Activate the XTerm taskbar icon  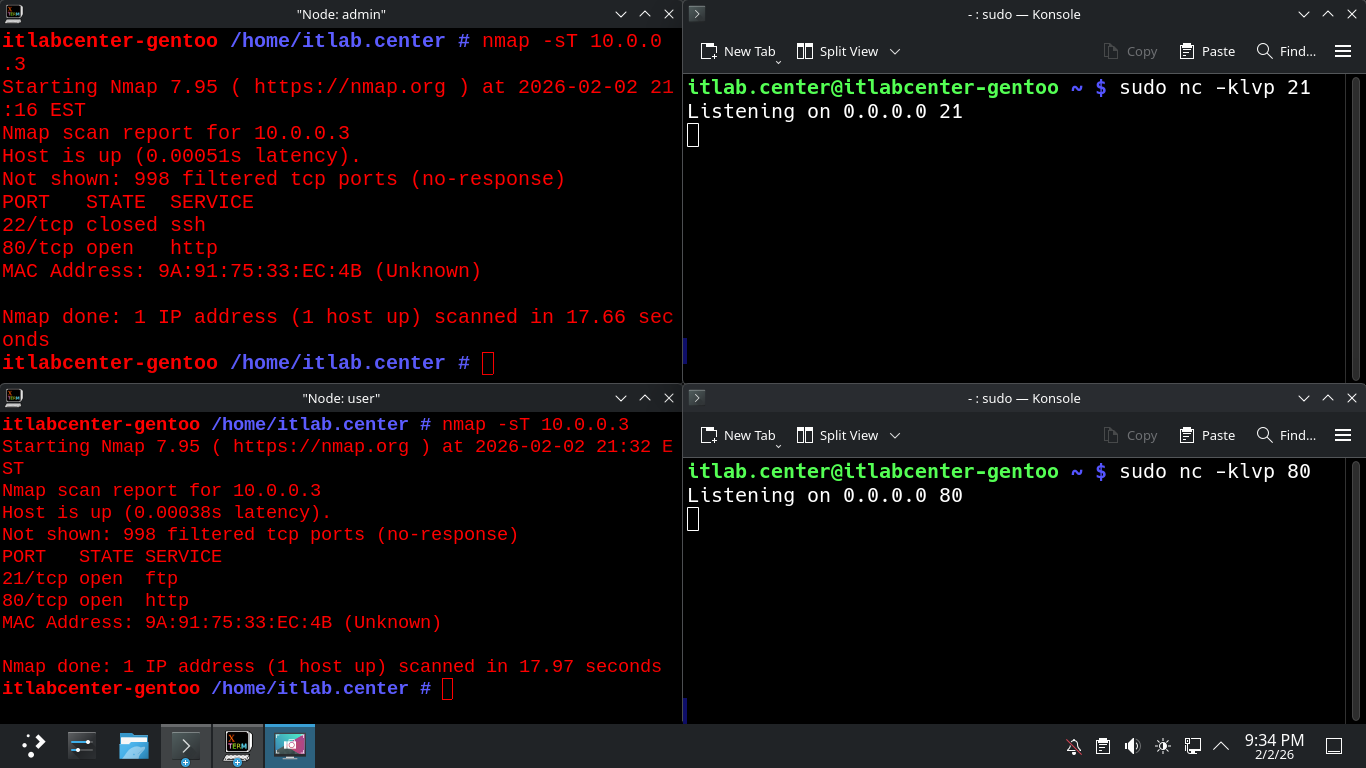tap(238, 745)
